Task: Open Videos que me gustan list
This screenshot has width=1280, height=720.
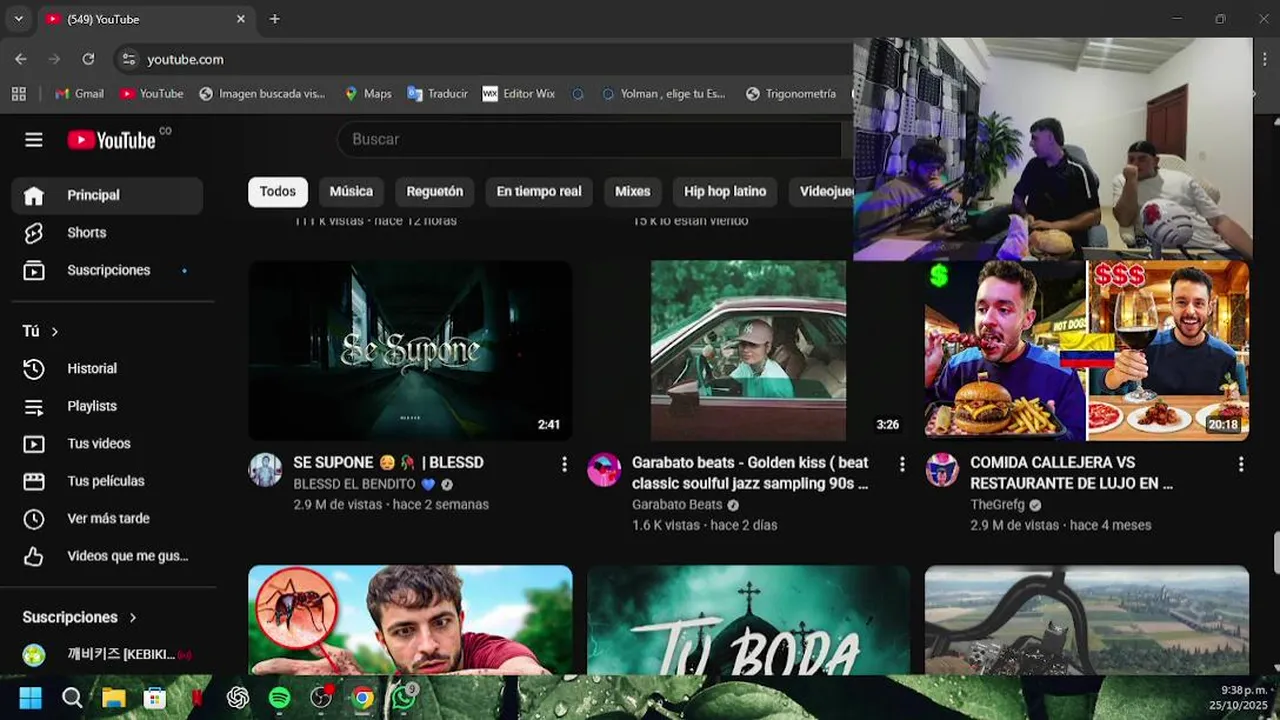Action: point(107,556)
